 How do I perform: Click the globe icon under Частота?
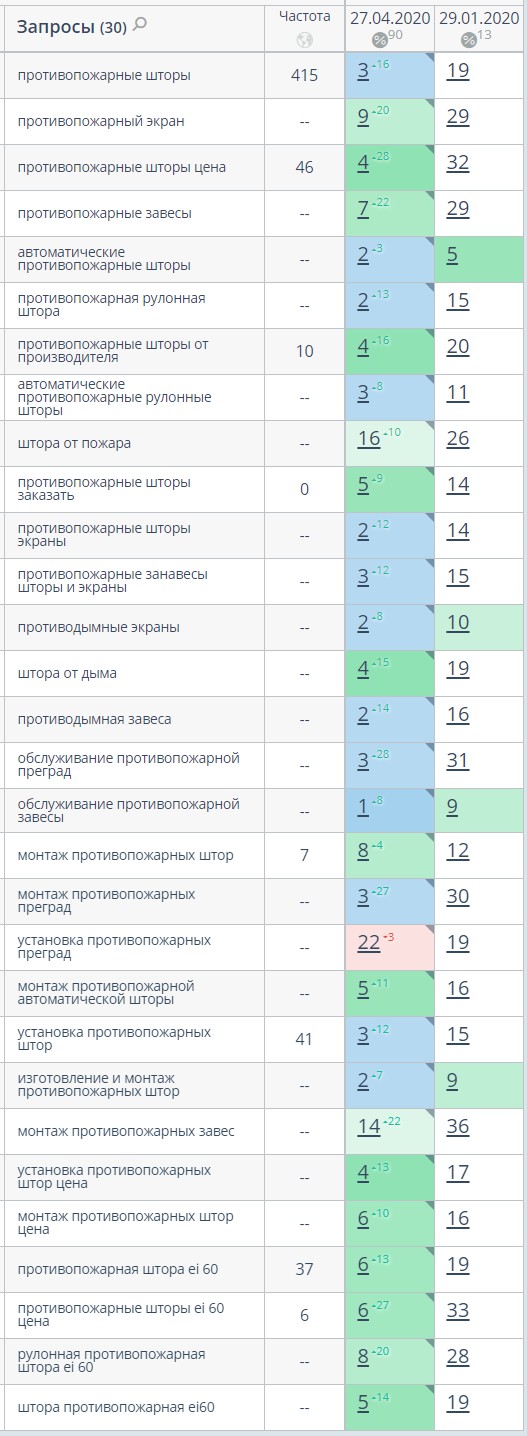click(305, 41)
